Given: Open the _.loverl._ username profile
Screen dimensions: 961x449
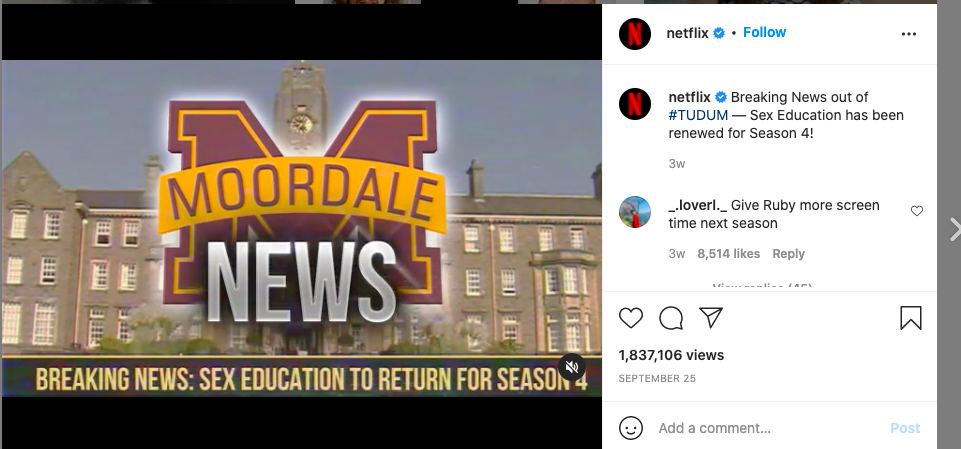Looking at the screenshot, I should coord(697,206).
